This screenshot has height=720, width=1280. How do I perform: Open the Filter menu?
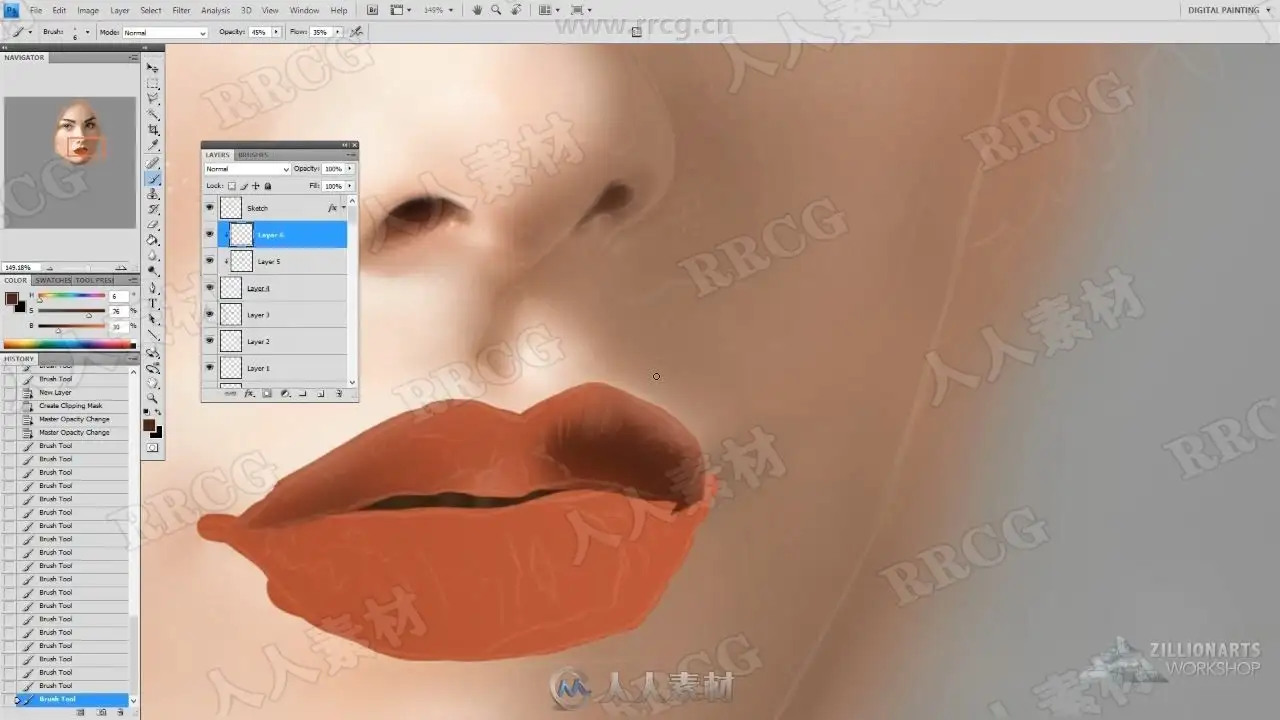(181, 10)
